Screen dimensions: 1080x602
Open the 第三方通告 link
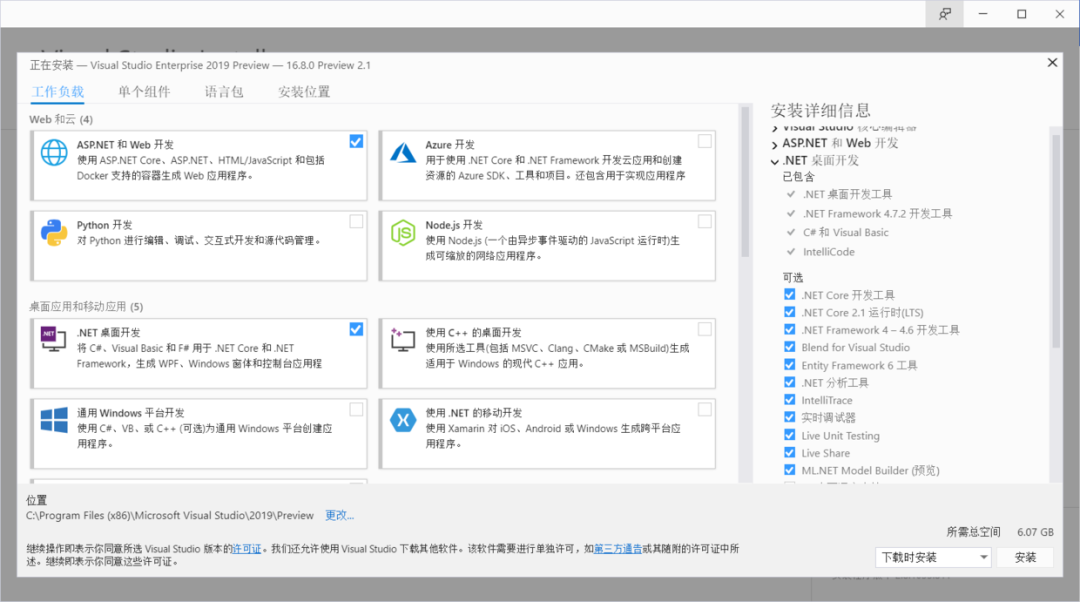click(618, 549)
